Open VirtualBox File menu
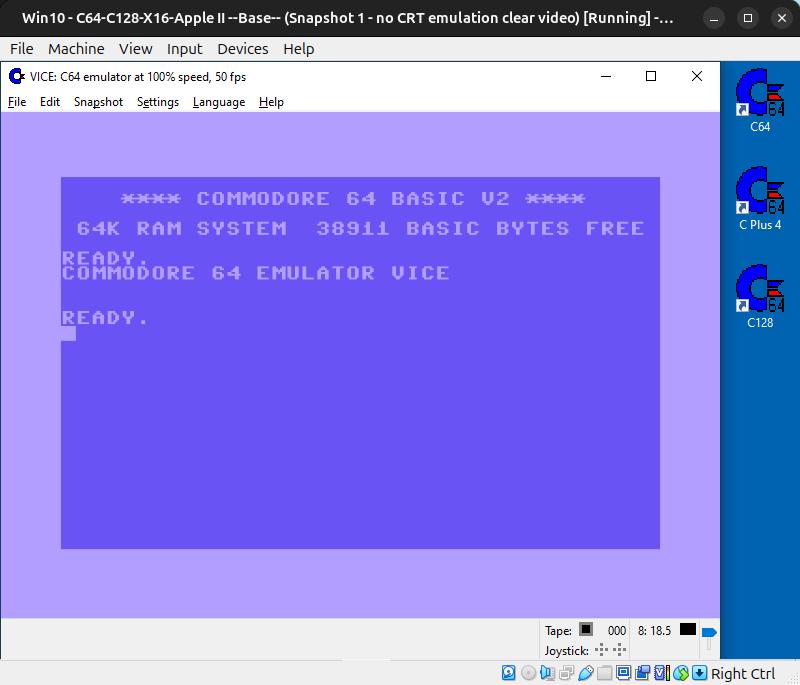 [x=21, y=49]
